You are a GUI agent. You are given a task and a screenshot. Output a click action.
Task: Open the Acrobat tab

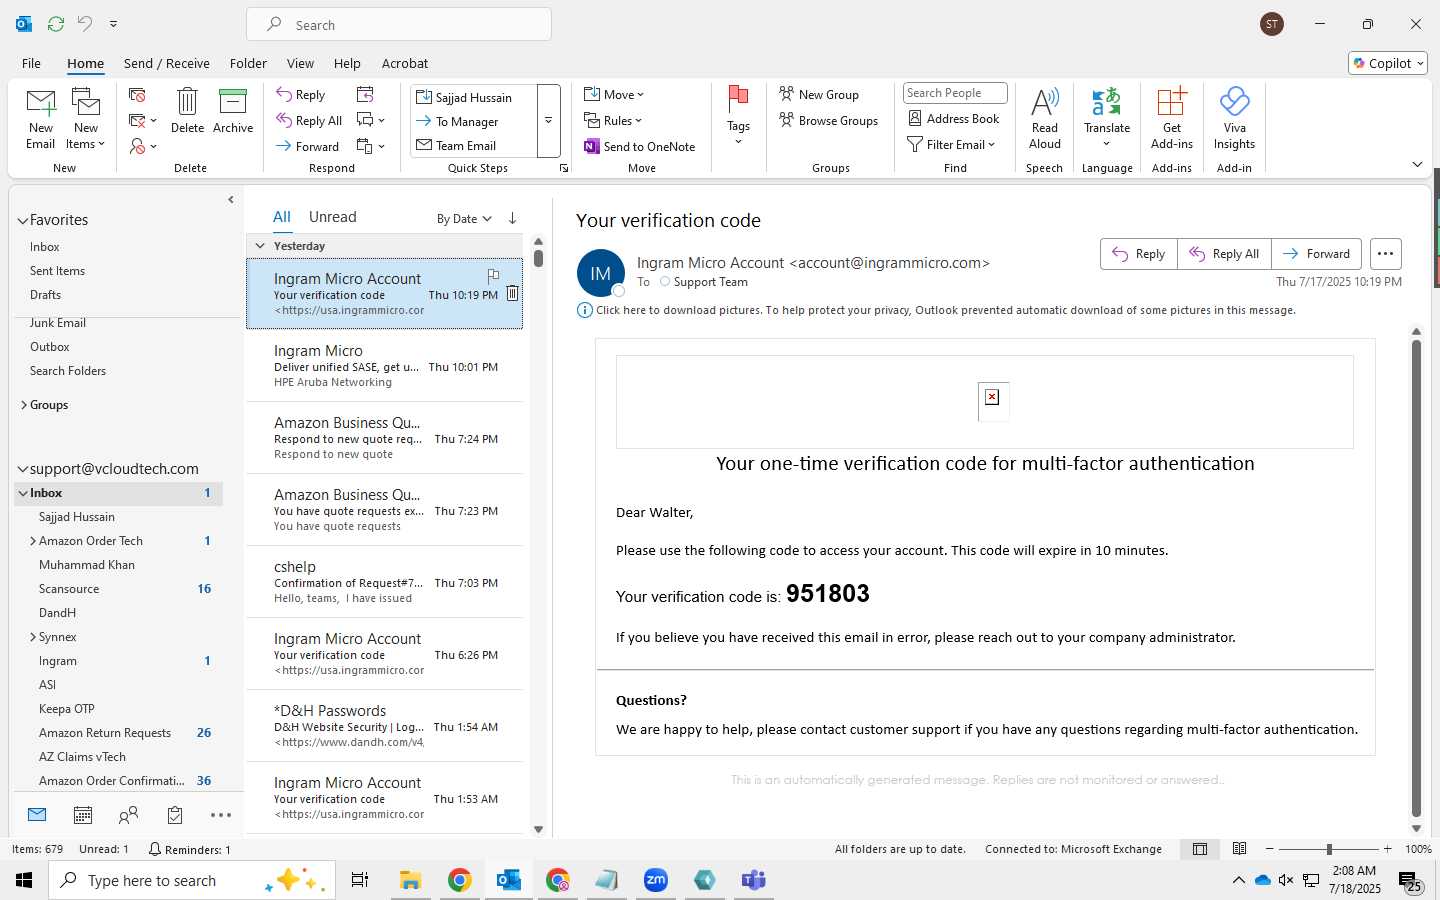pyautogui.click(x=405, y=63)
